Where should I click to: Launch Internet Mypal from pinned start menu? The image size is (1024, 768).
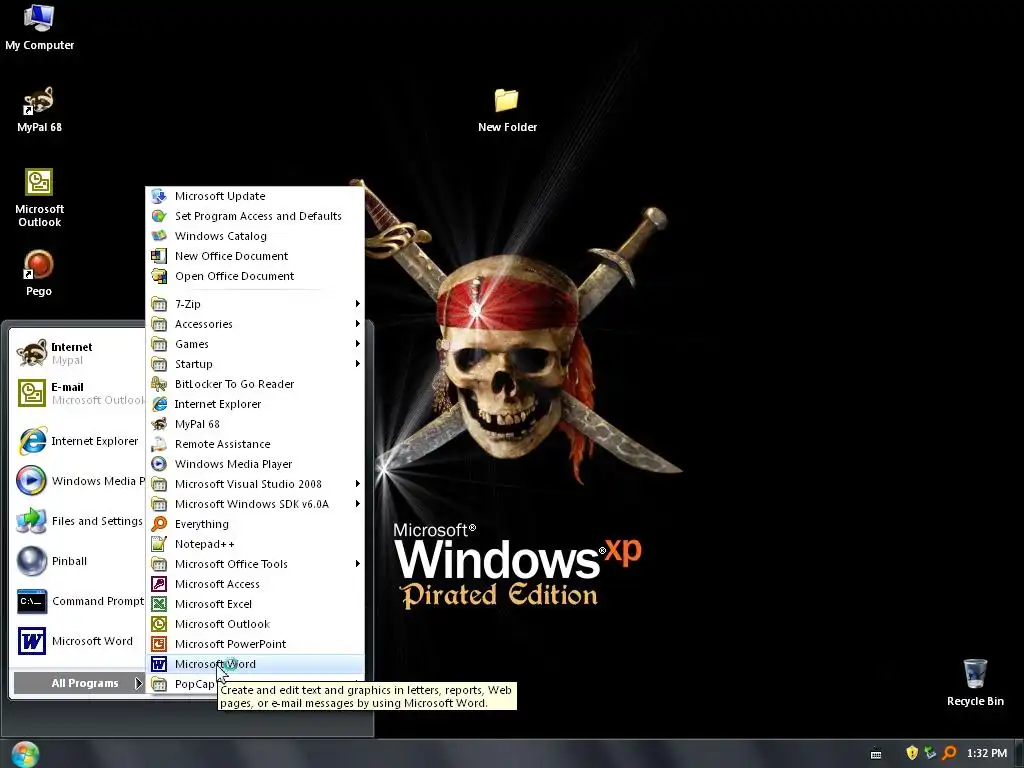point(77,353)
